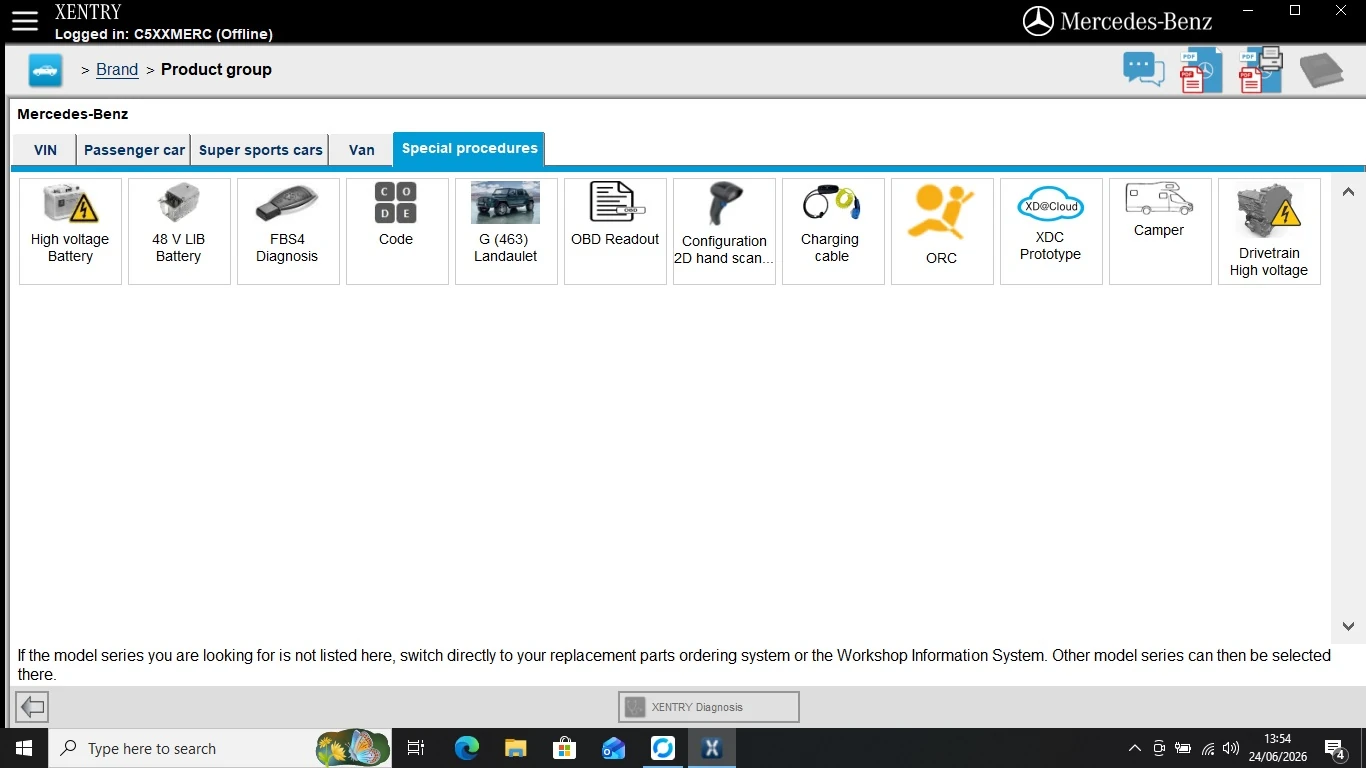Open the ORC airbag tile
This screenshot has width=1366, height=768.
pyautogui.click(x=942, y=231)
